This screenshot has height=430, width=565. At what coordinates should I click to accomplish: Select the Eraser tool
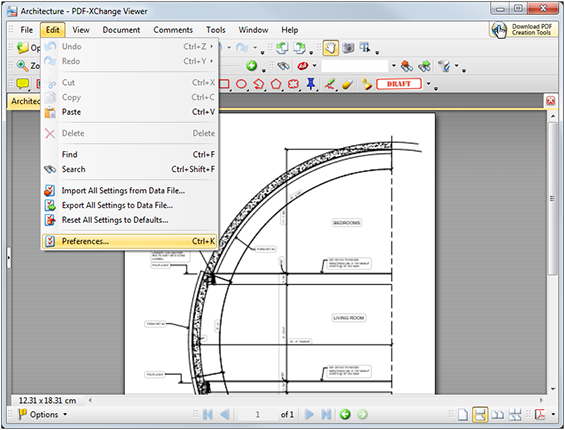point(347,84)
